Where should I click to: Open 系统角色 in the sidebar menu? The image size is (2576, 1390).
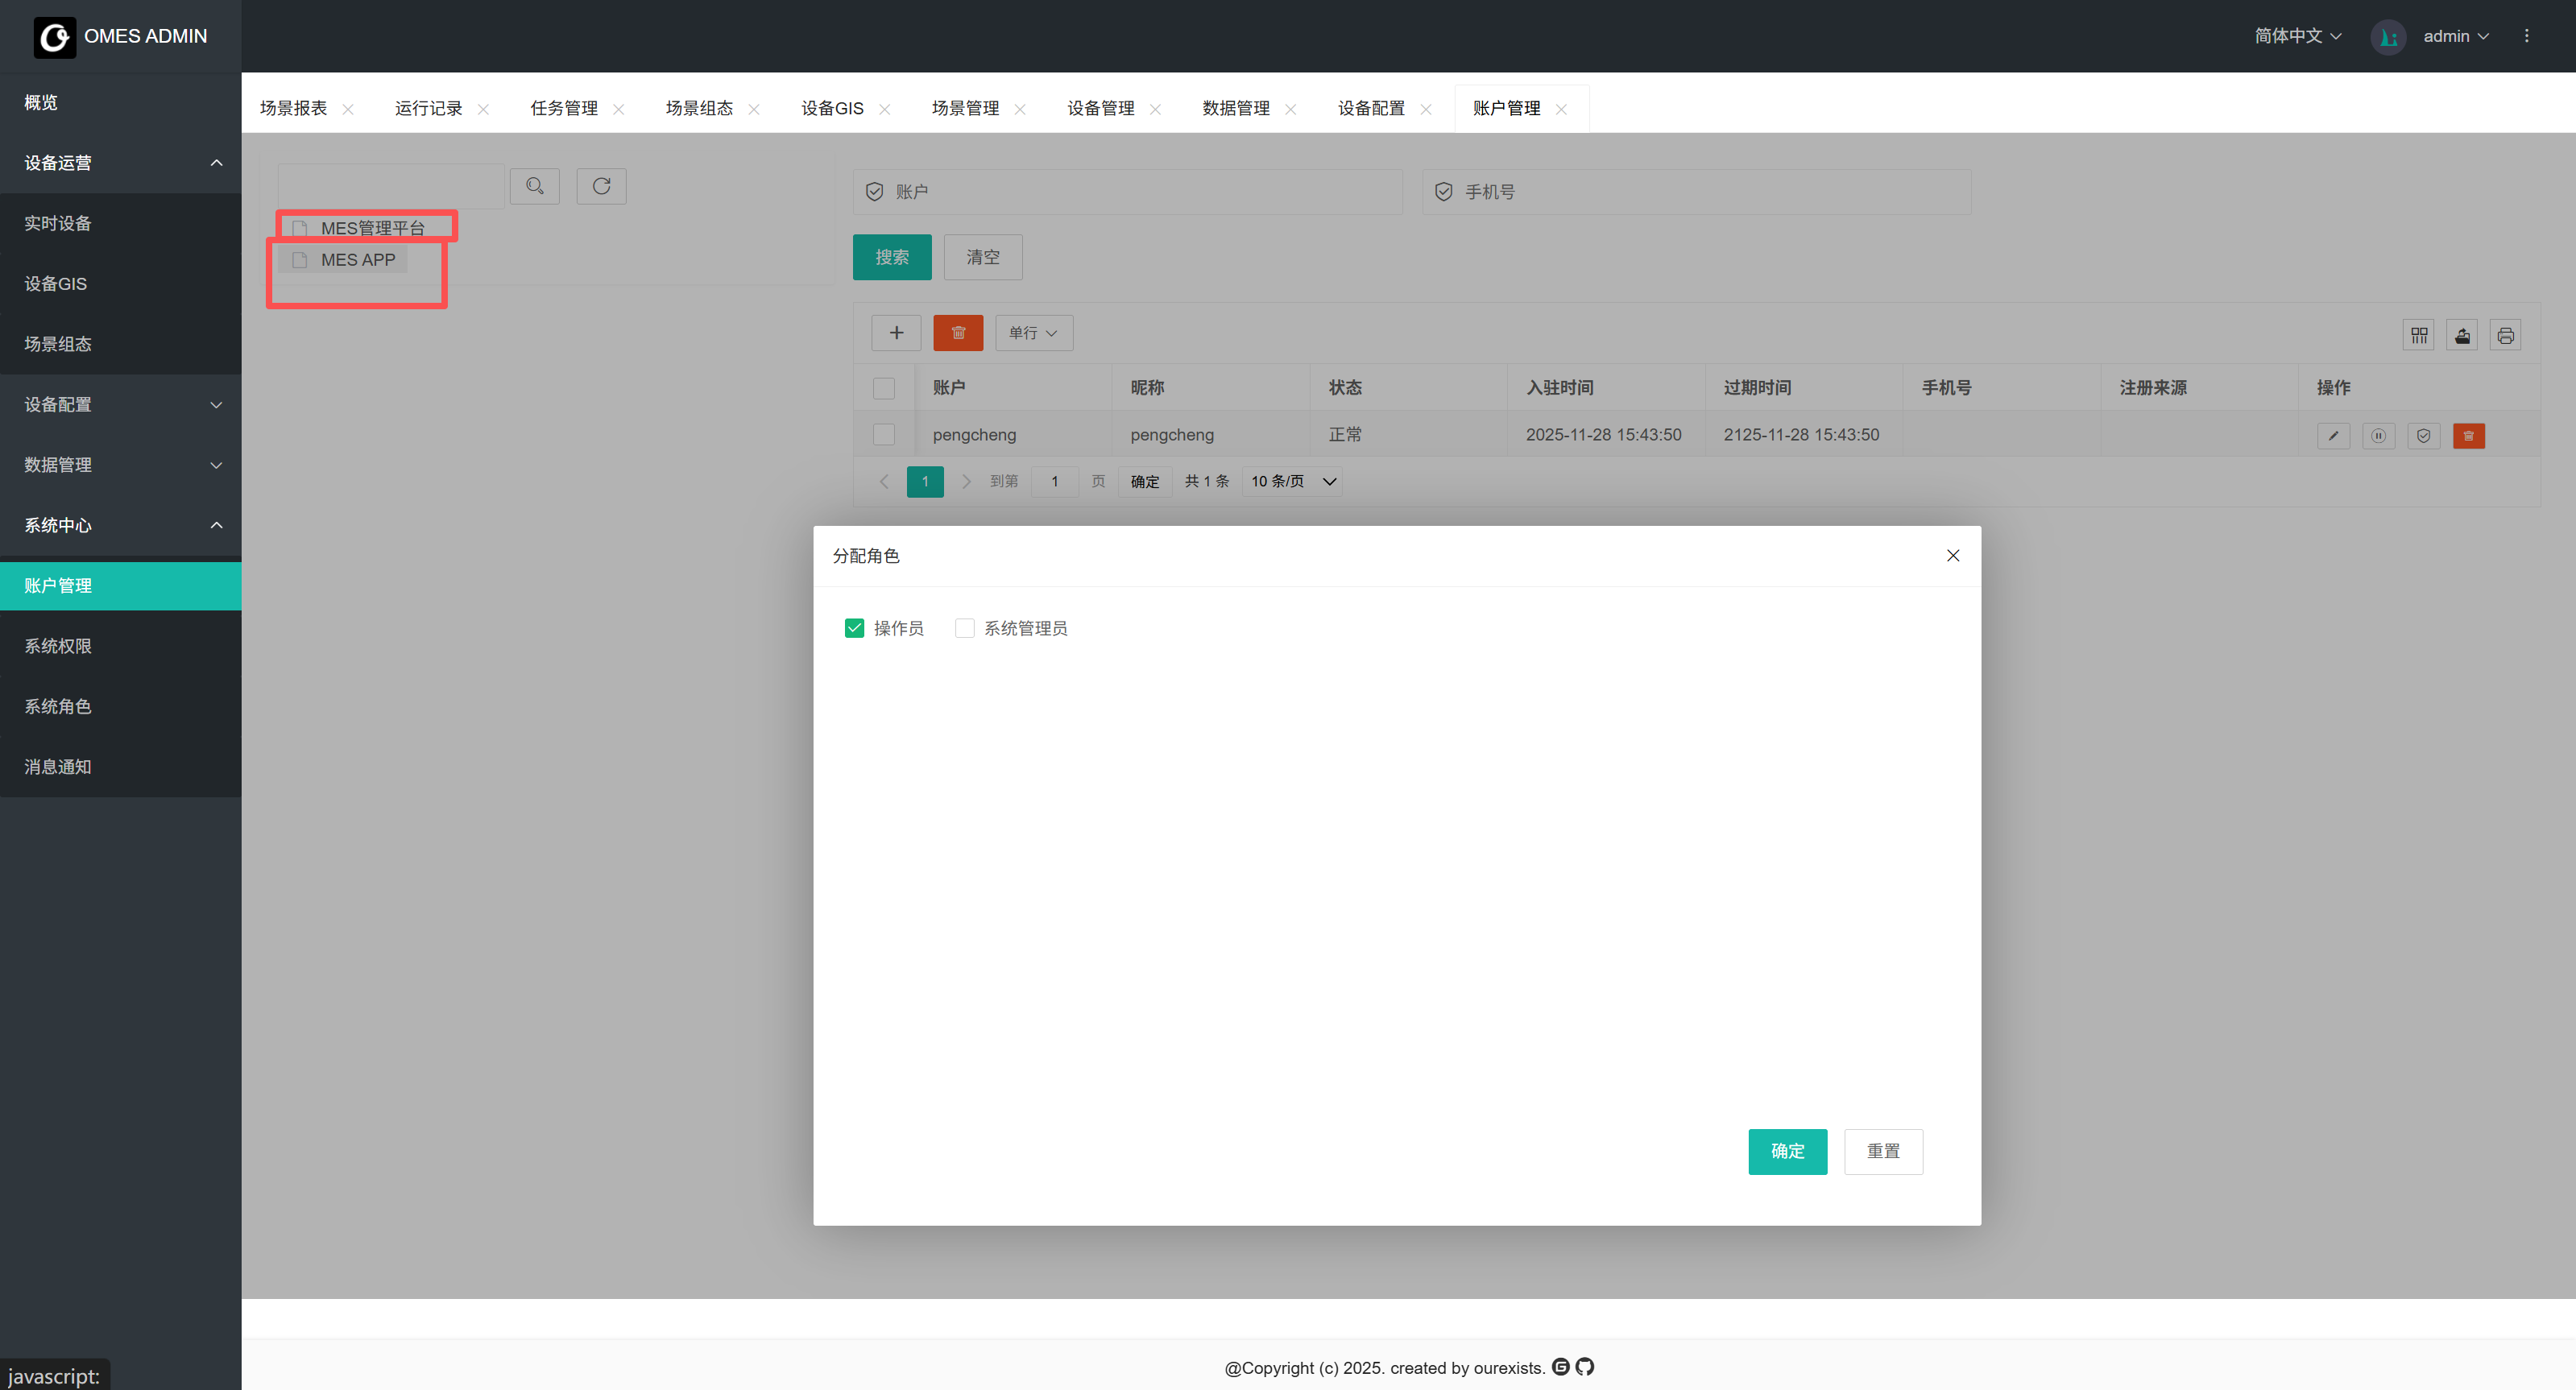click(58, 706)
